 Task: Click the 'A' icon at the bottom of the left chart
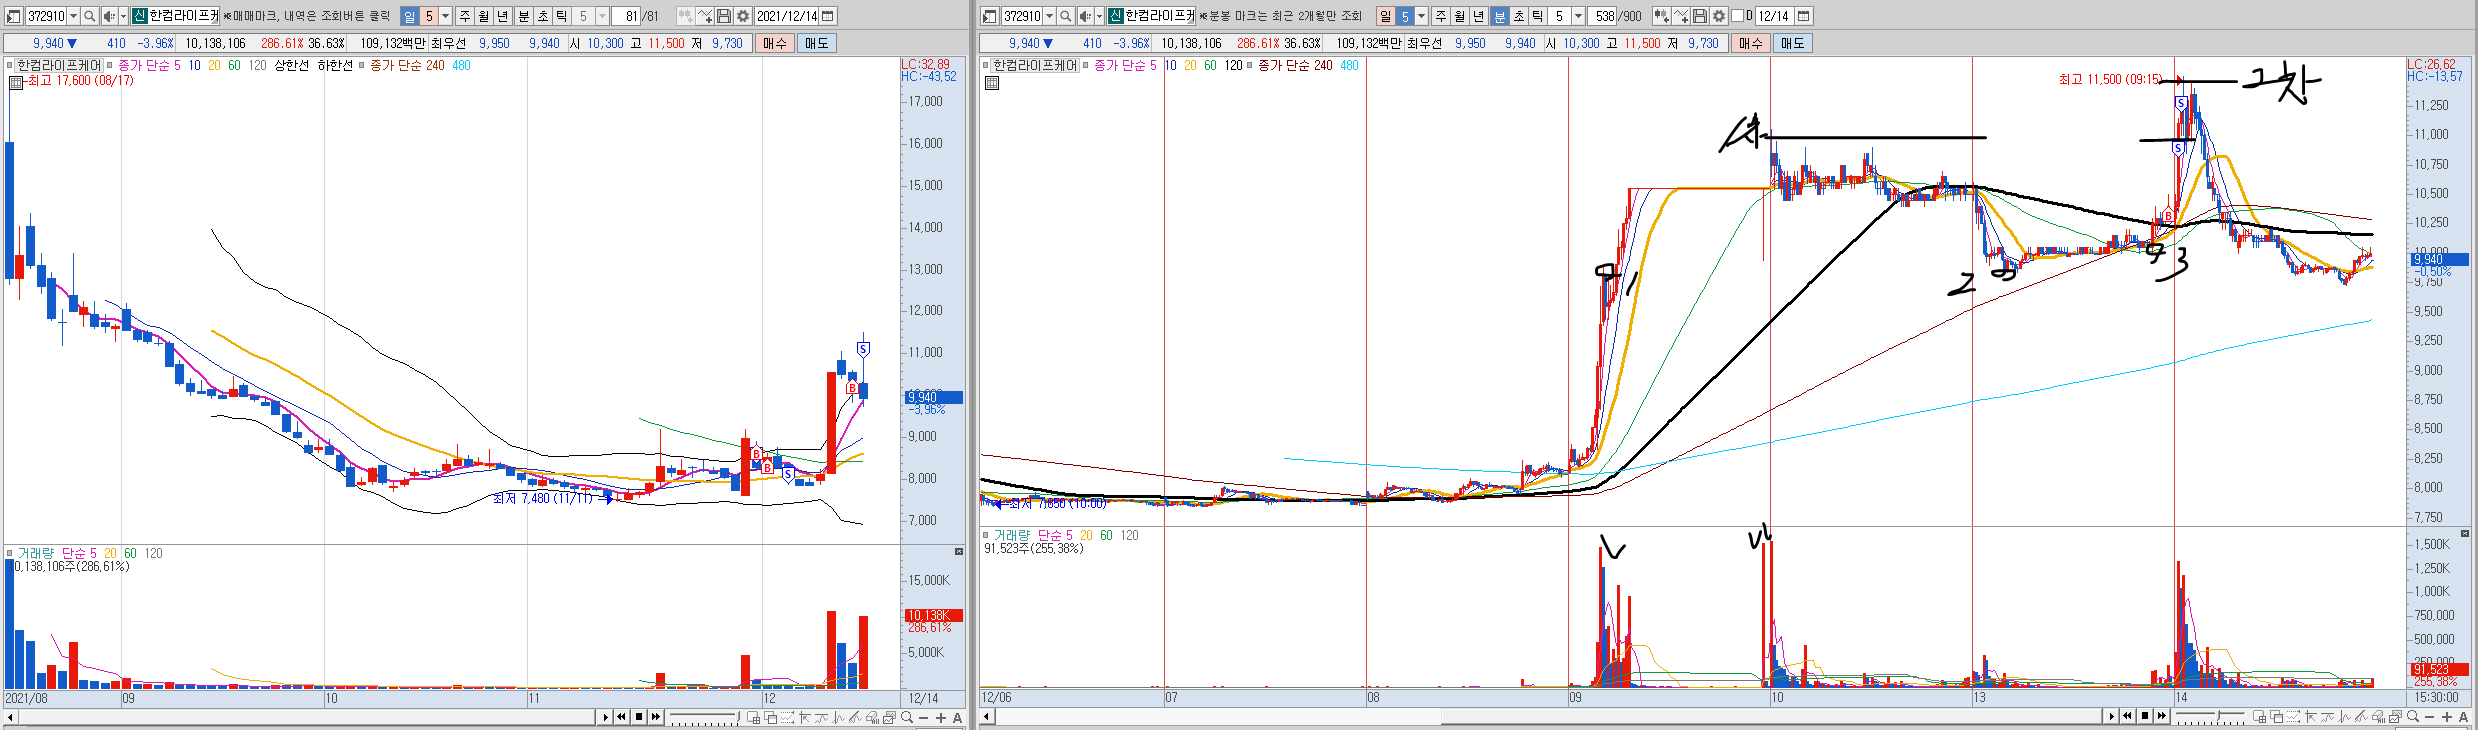[x=957, y=717]
